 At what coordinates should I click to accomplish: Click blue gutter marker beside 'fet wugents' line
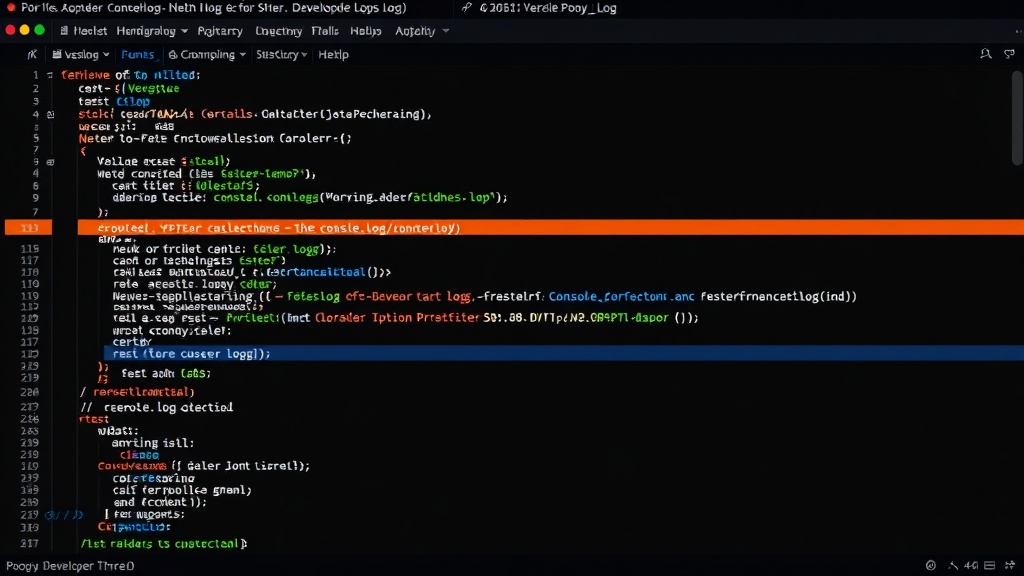(x=64, y=515)
